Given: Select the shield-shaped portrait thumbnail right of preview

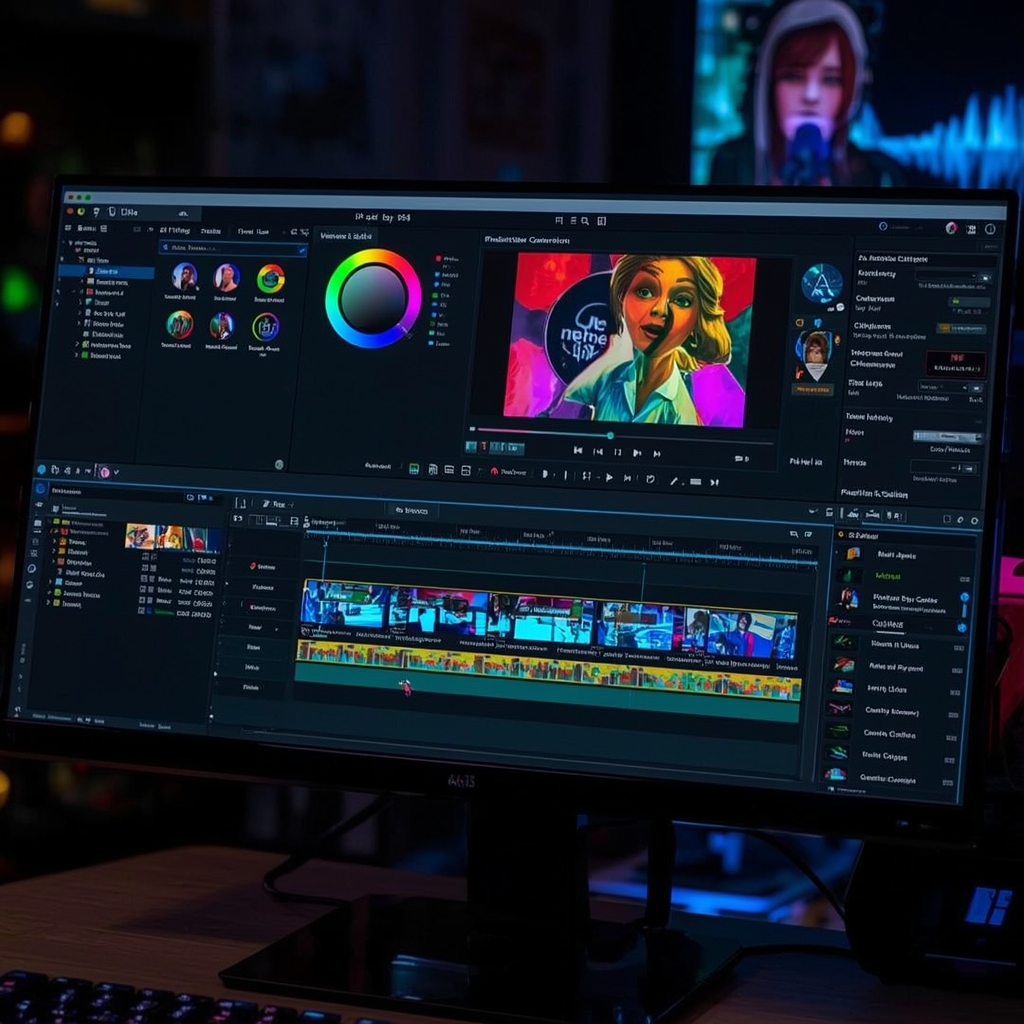Looking at the screenshot, I should tap(814, 355).
